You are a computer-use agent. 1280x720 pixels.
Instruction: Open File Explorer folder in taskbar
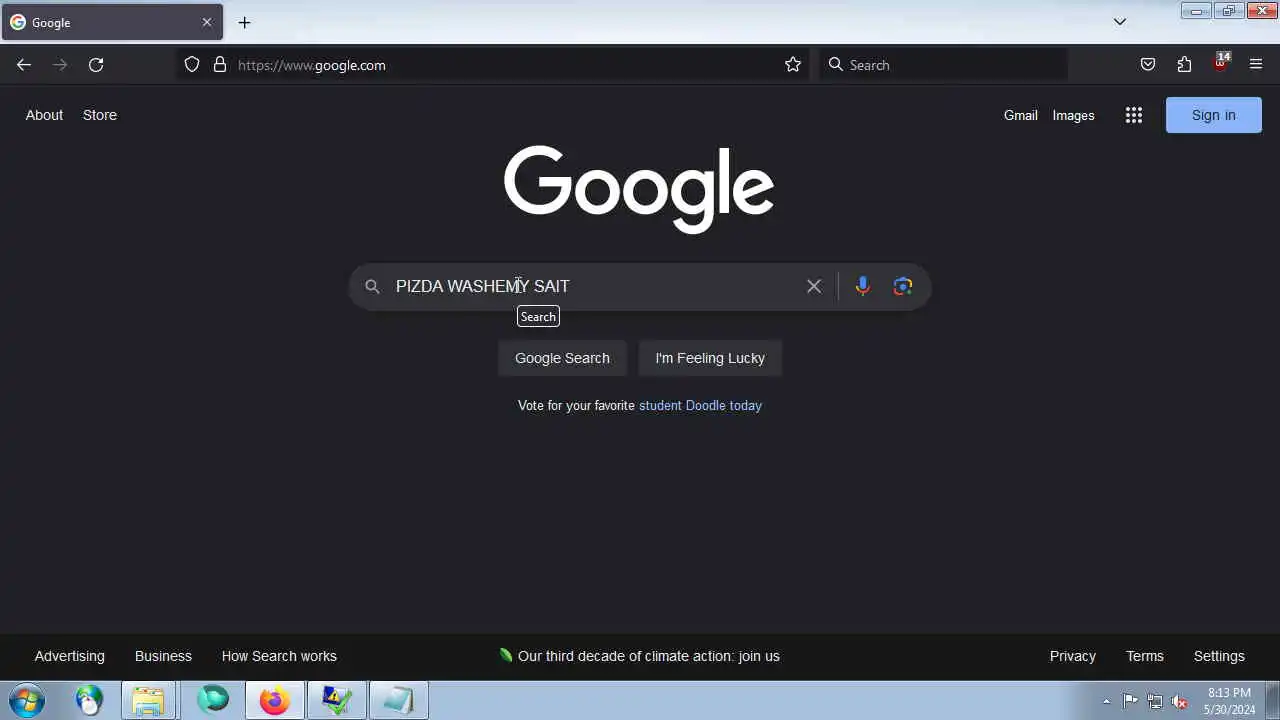tap(148, 700)
